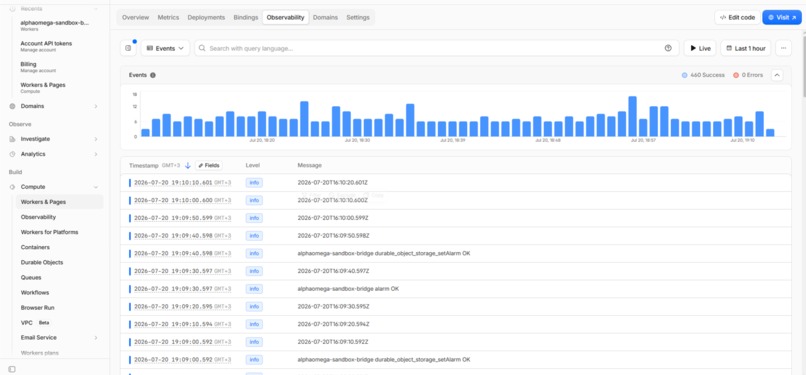
Task: Toggle the 0 Errors series legend
Action: click(x=748, y=75)
